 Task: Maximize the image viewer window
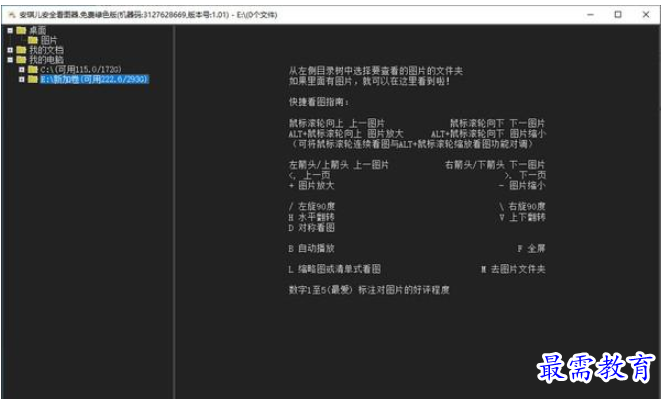point(618,15)
